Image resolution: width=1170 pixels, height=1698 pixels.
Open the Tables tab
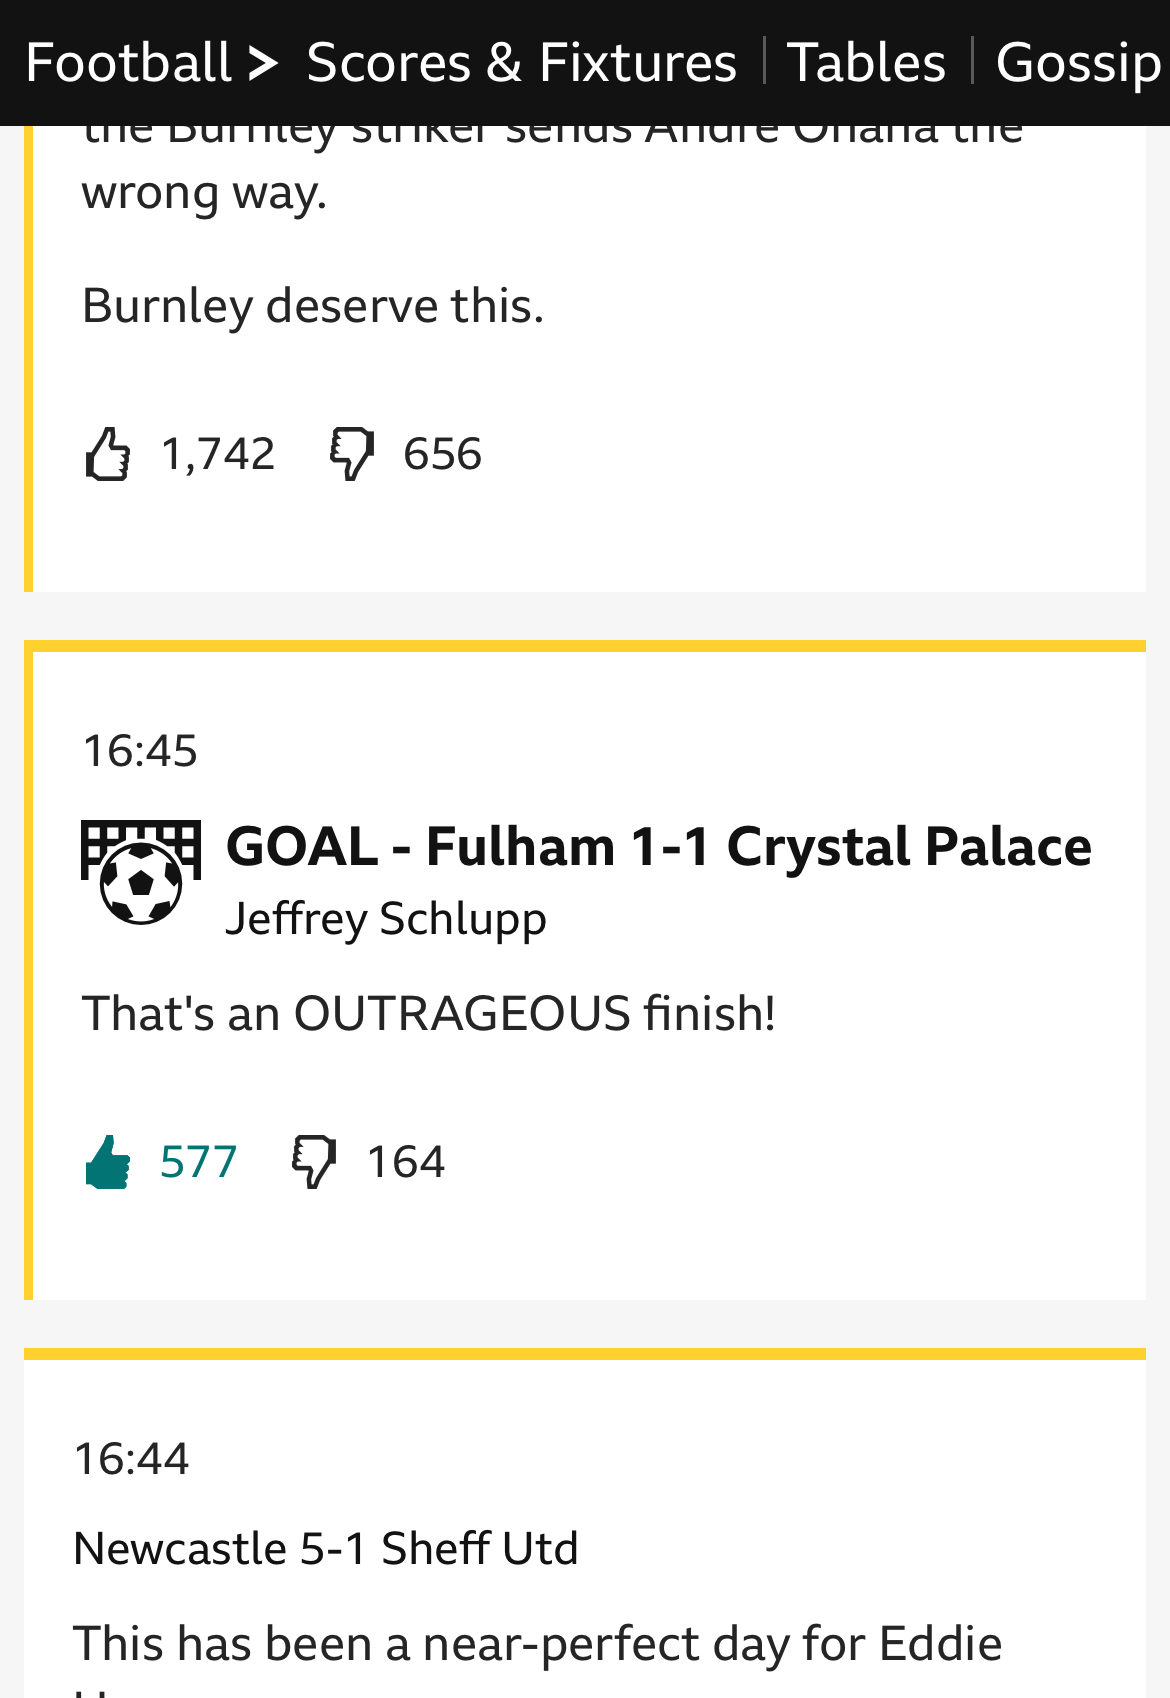[x=866, y=63]
